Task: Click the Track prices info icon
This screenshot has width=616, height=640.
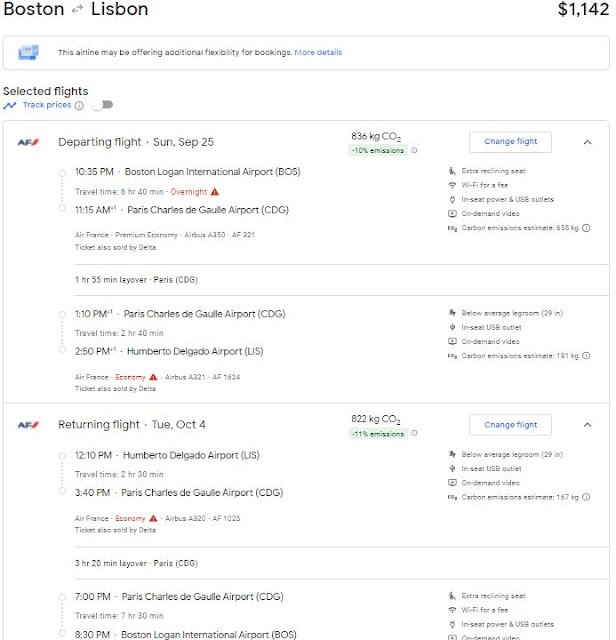Action: [79, 105]
